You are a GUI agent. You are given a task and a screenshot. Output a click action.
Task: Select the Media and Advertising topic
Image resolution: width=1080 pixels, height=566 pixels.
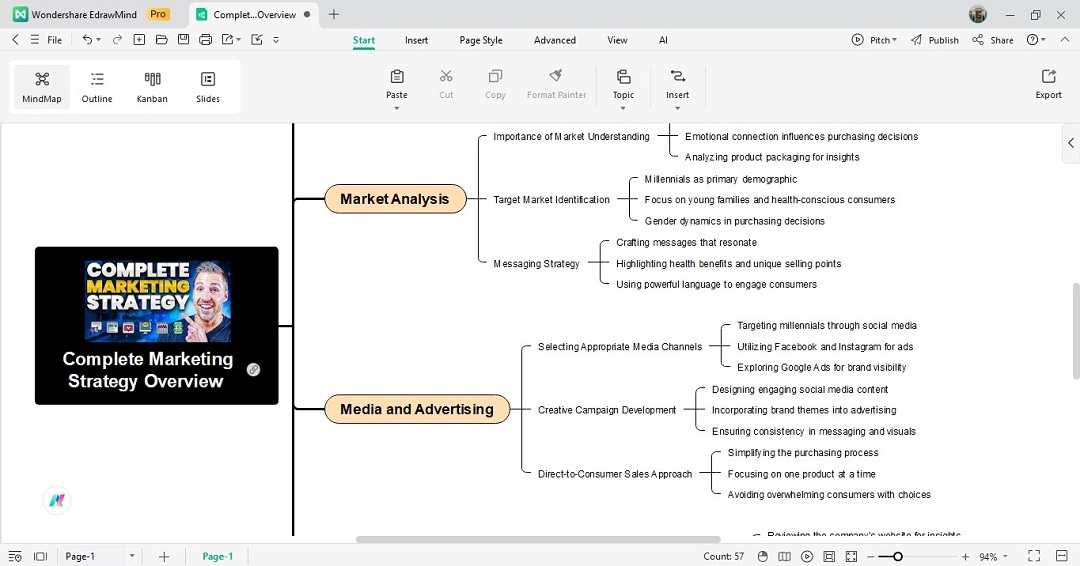pos(417,409)
